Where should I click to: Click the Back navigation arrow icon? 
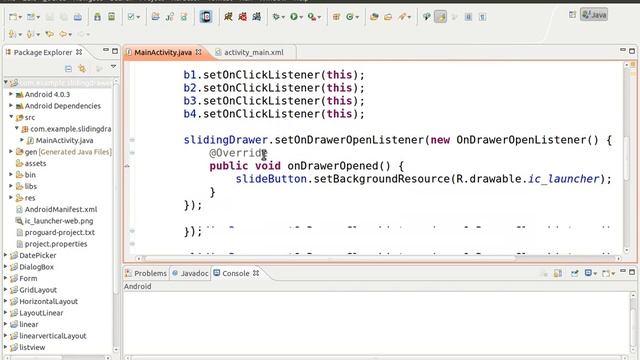pos(63,34)
